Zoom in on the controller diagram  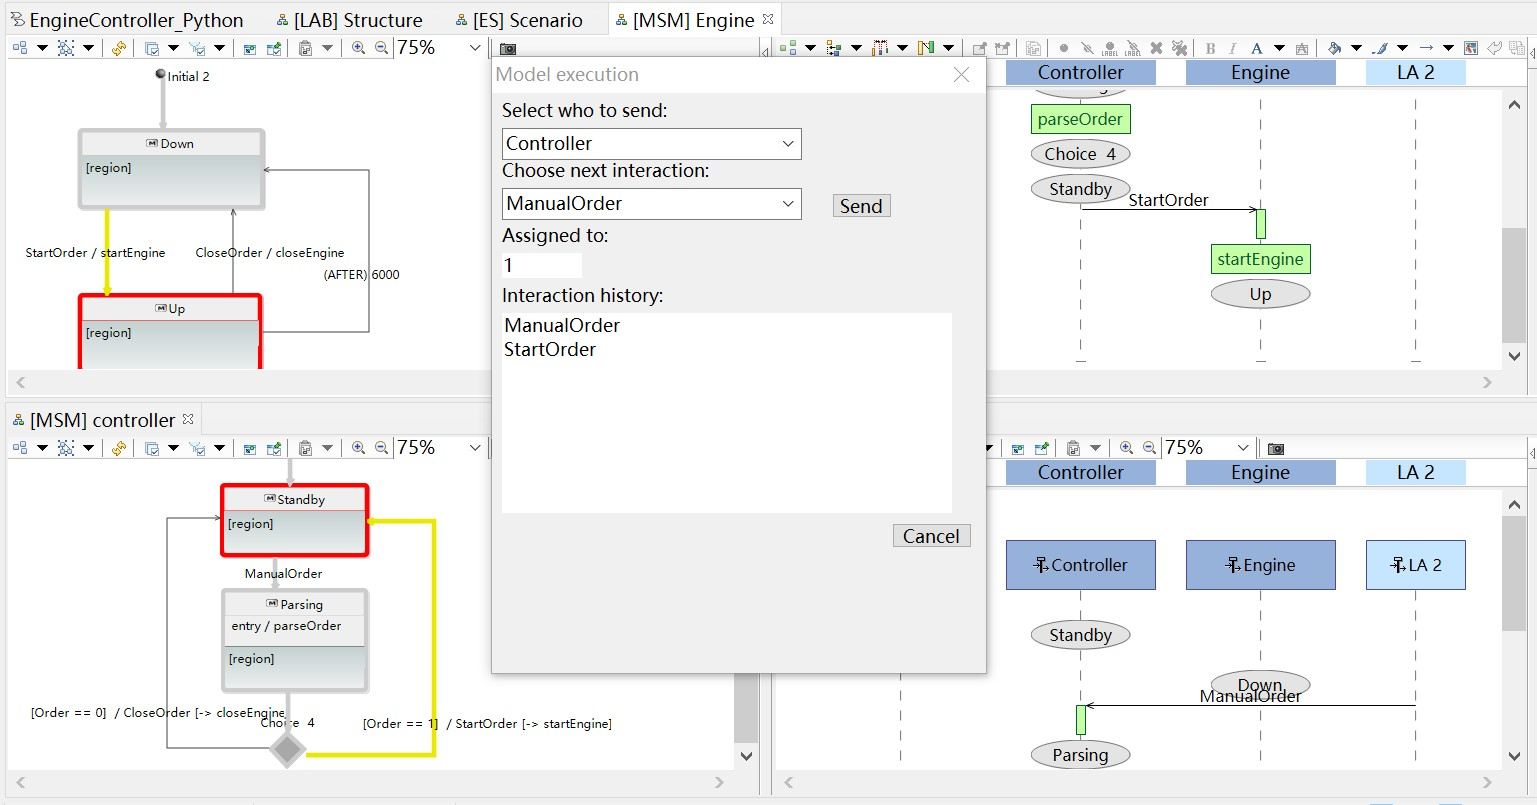(x=358, y=448)
